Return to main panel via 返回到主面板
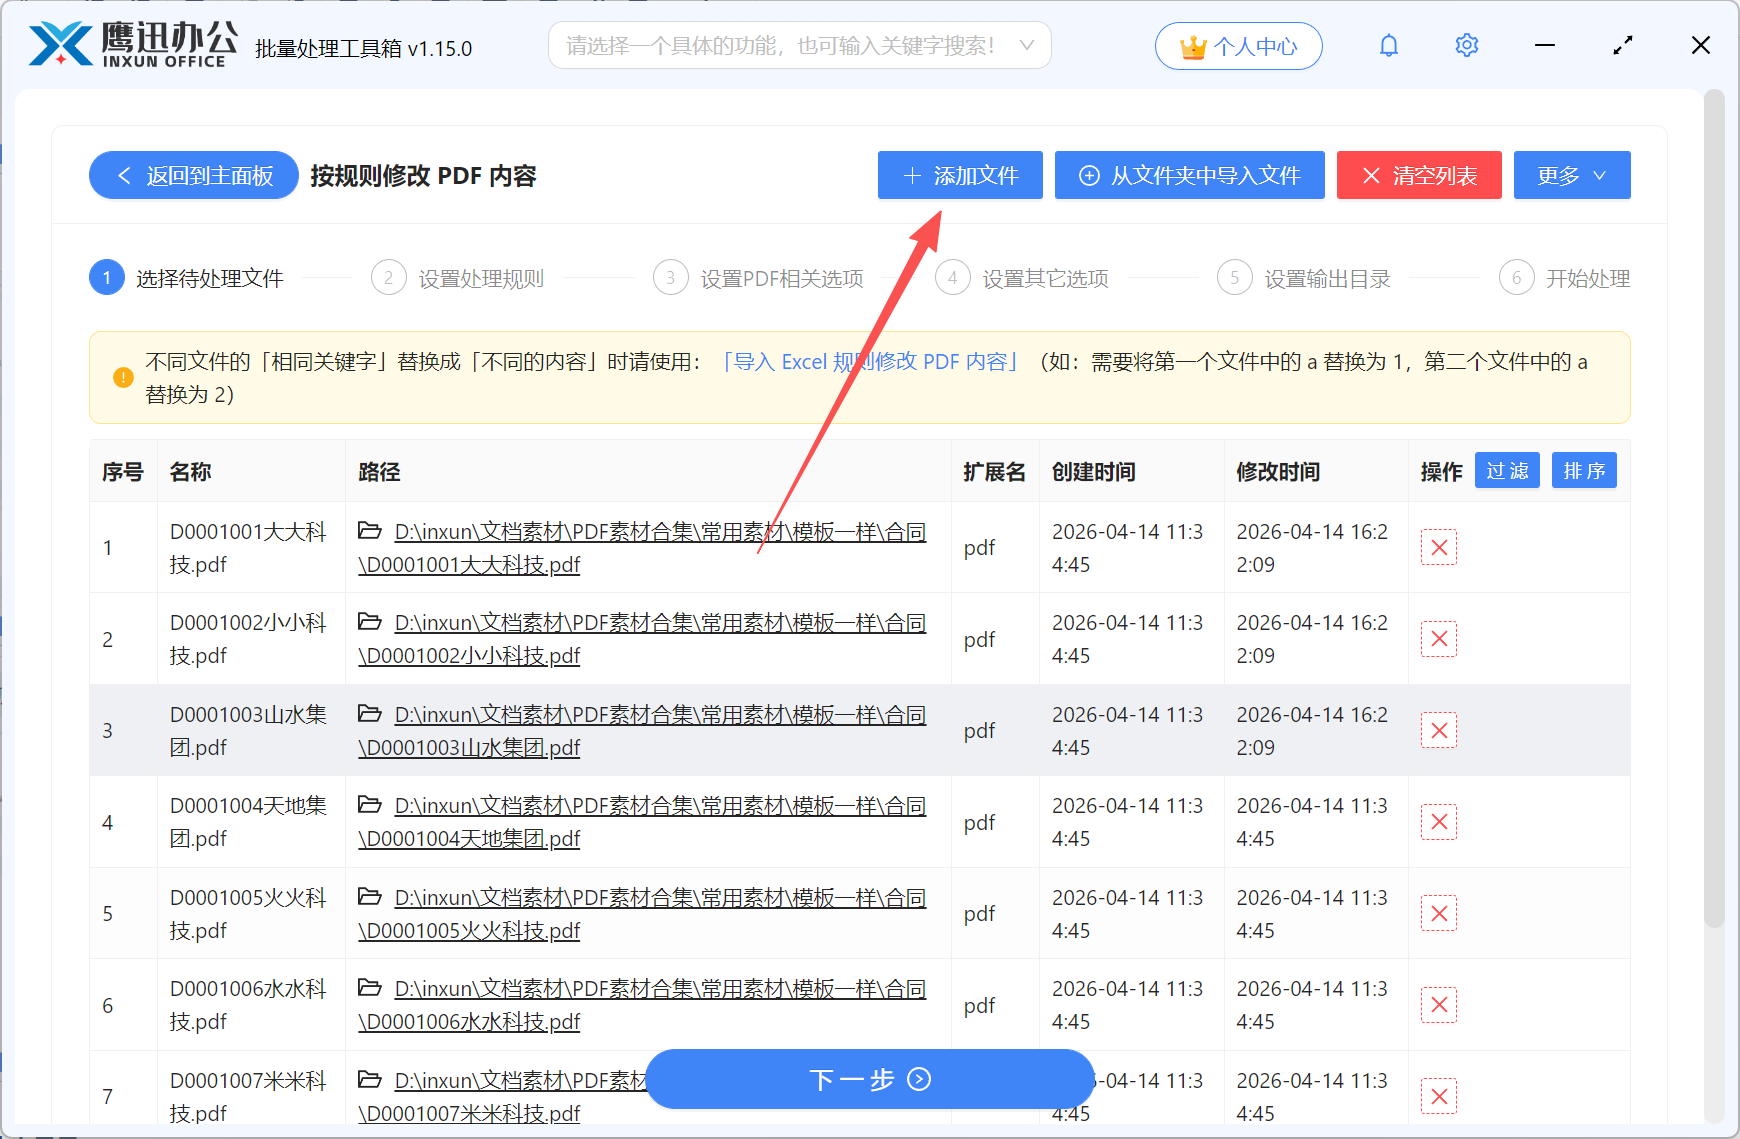Screen dimensions: 1740x1139 click(x=193, y=175)
